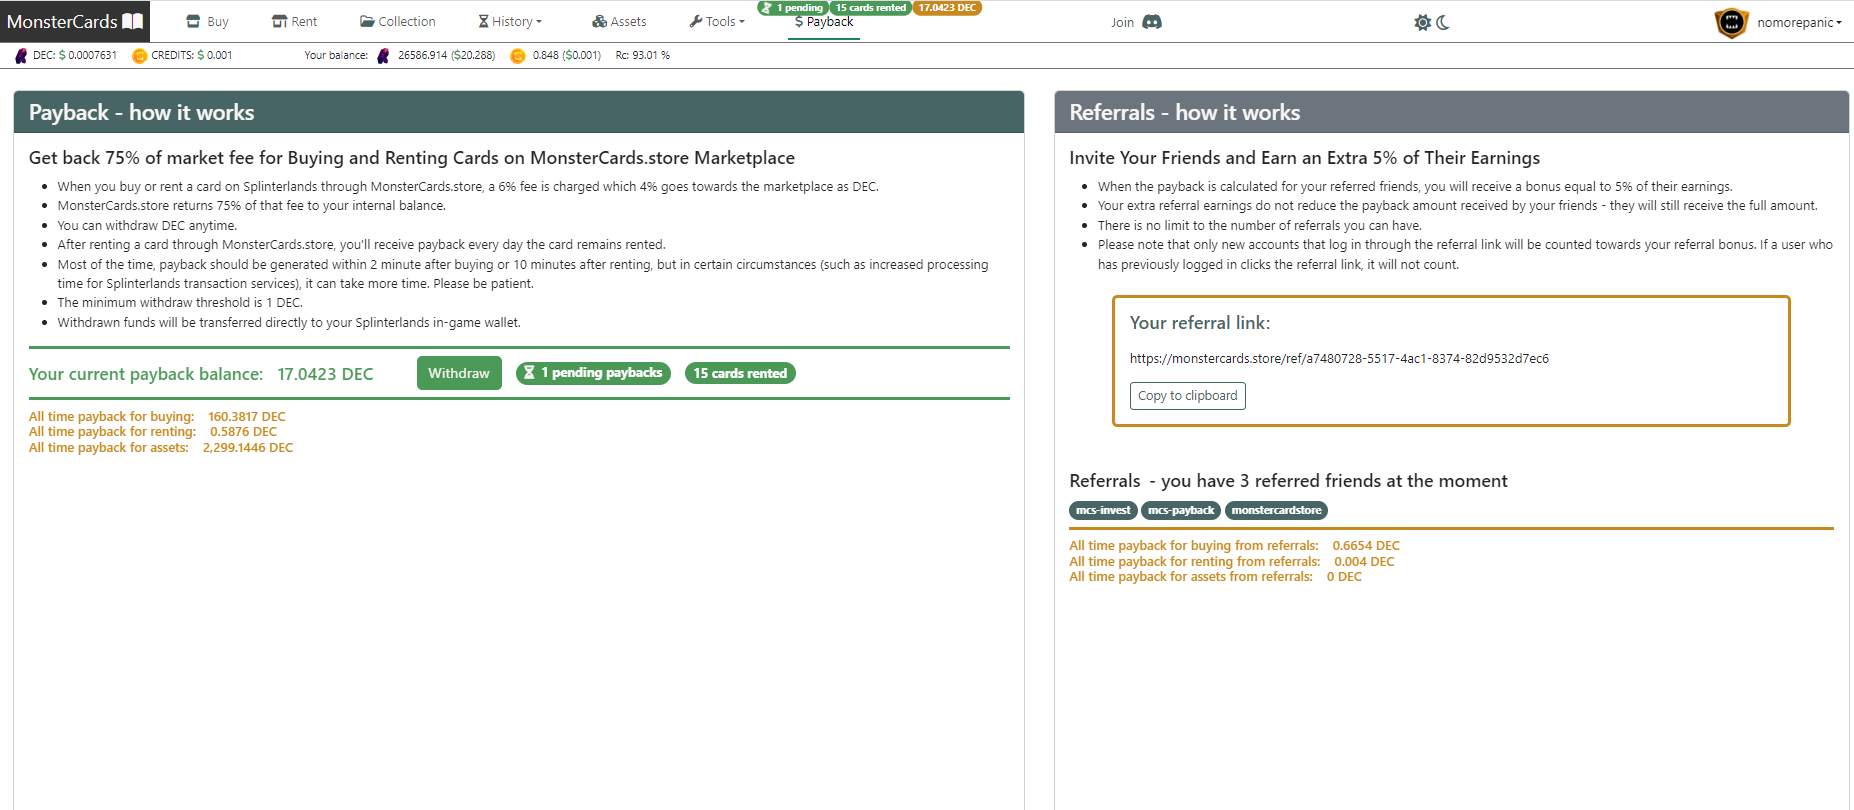
Task: Switch to light theme with sun icon
Action: [1422, 22]
